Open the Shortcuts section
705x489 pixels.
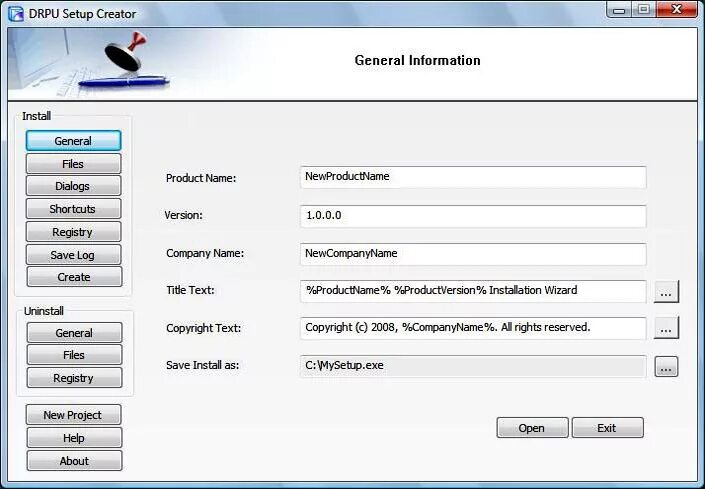pos(73,209)
